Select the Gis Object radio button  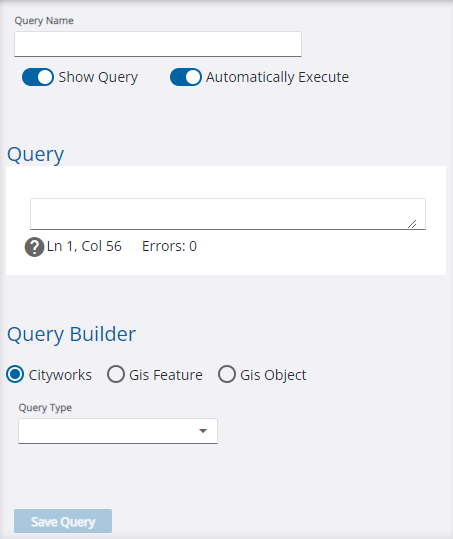[227, 374]
